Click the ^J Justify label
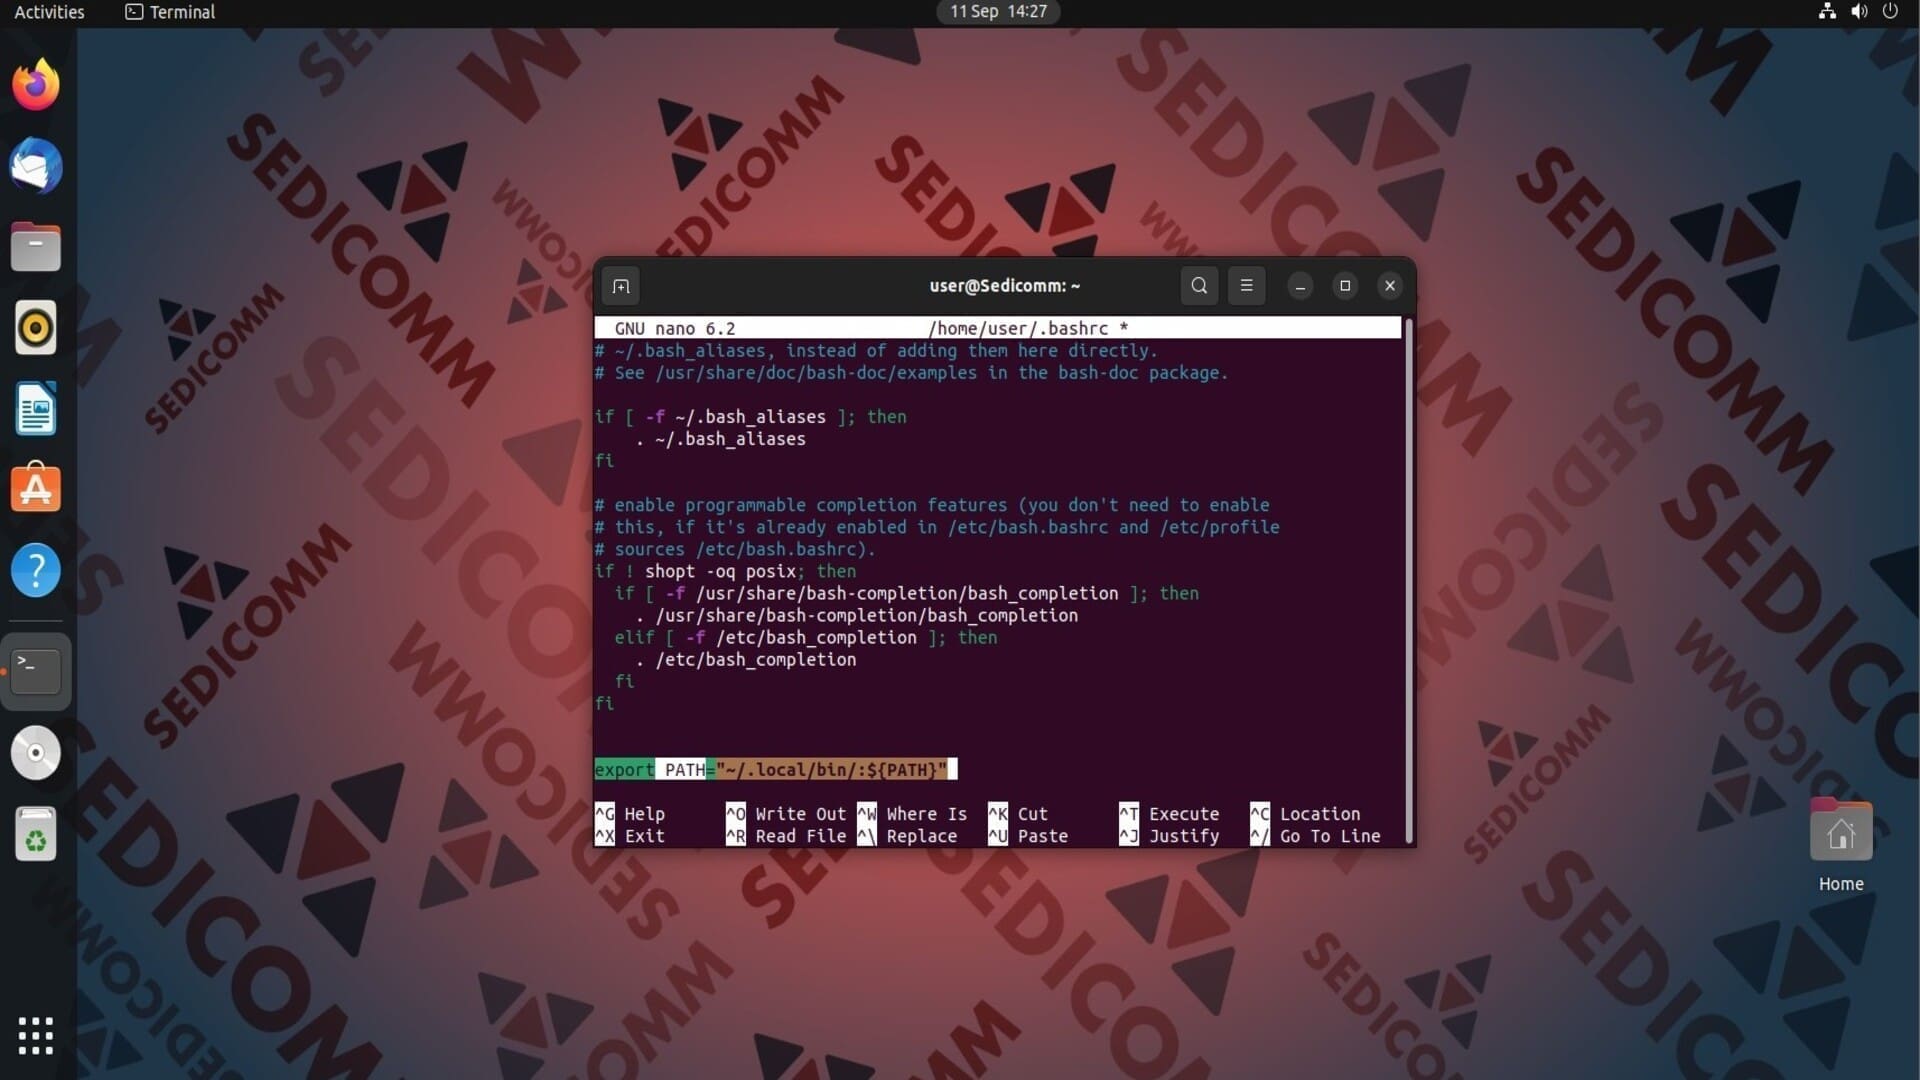Viewport: 1920px width, 1080px height. pos(1169,836)
